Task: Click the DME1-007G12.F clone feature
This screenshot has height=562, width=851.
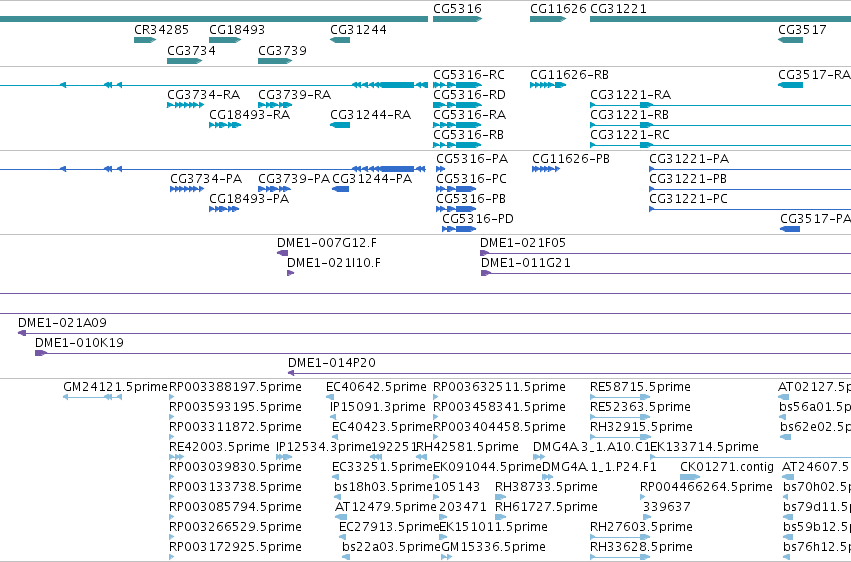Action: pyautogui.click(x=282, y=253)
